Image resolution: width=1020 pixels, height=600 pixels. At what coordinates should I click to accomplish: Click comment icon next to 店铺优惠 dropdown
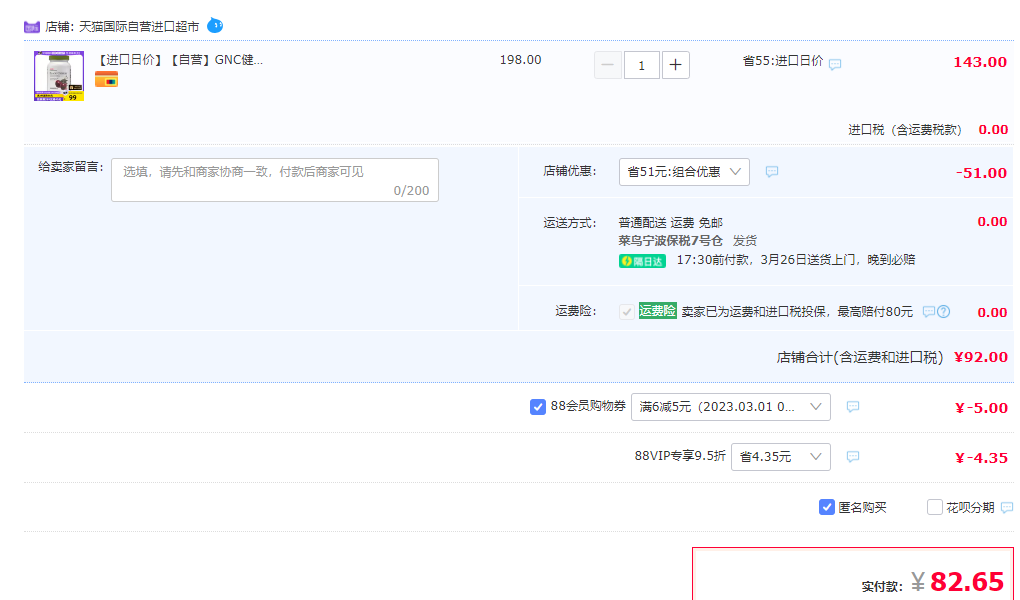[x=772, y=172]
